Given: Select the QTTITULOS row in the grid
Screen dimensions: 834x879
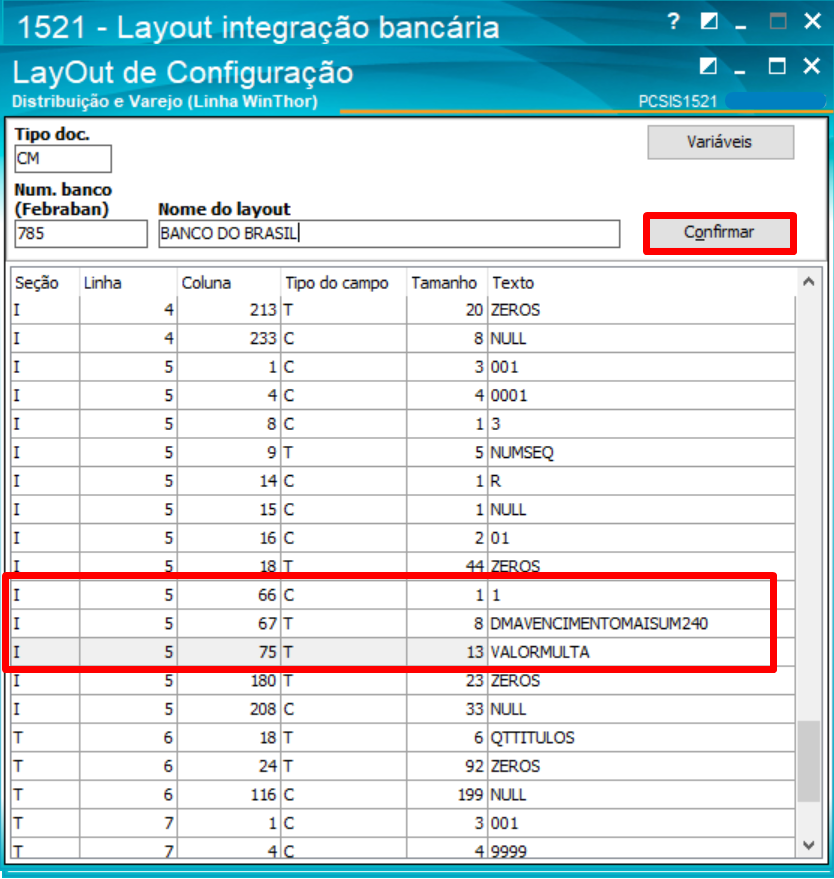Looking at the screenshot, I should point(400,737).
